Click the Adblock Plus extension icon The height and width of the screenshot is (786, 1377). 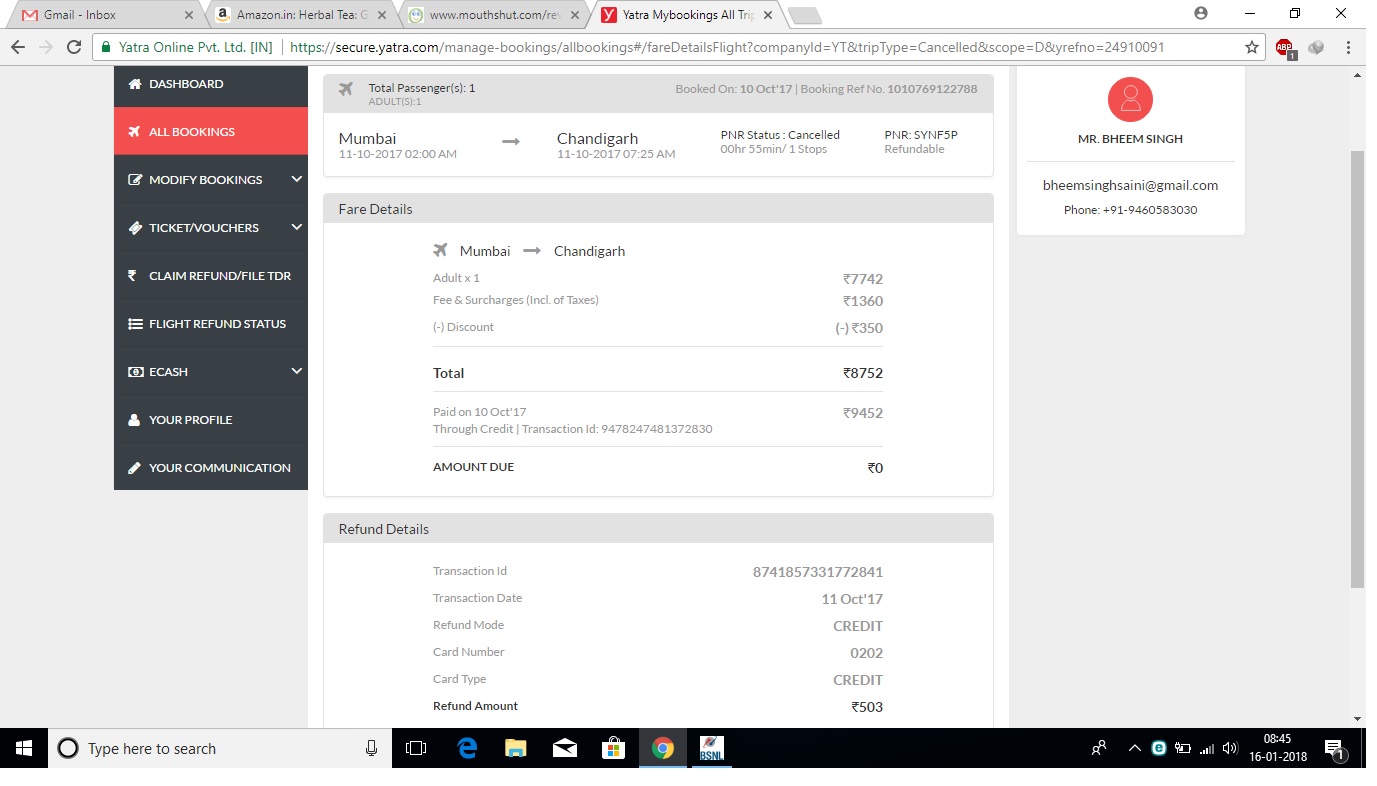1284,47
